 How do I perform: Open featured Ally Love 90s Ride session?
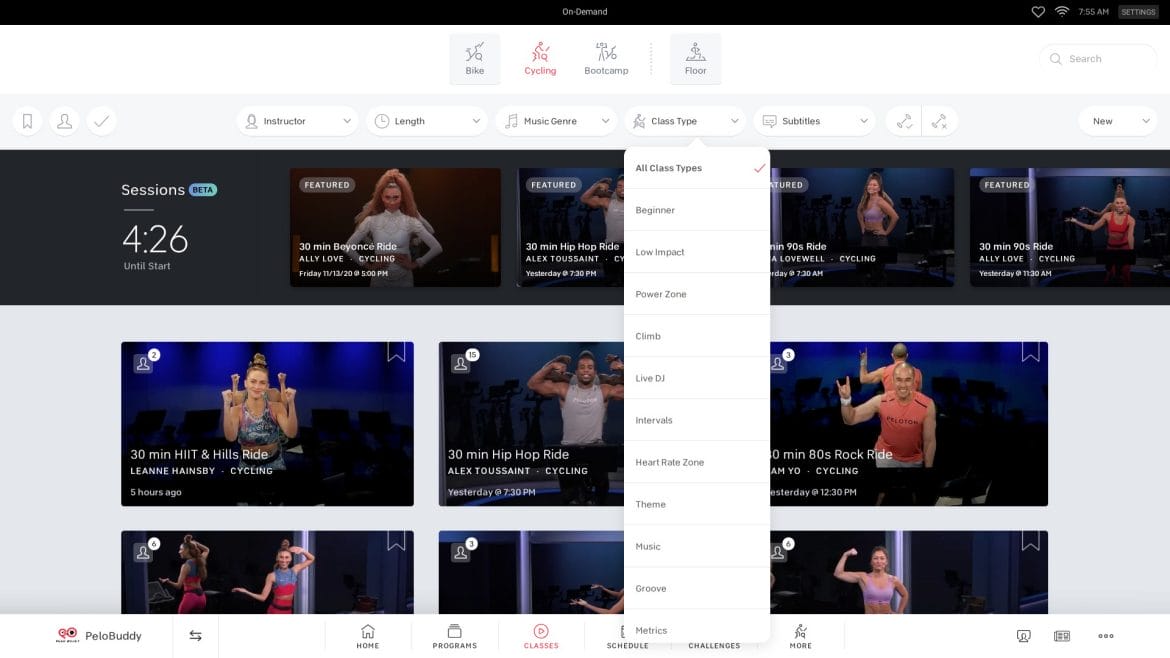click(1069, 227)
